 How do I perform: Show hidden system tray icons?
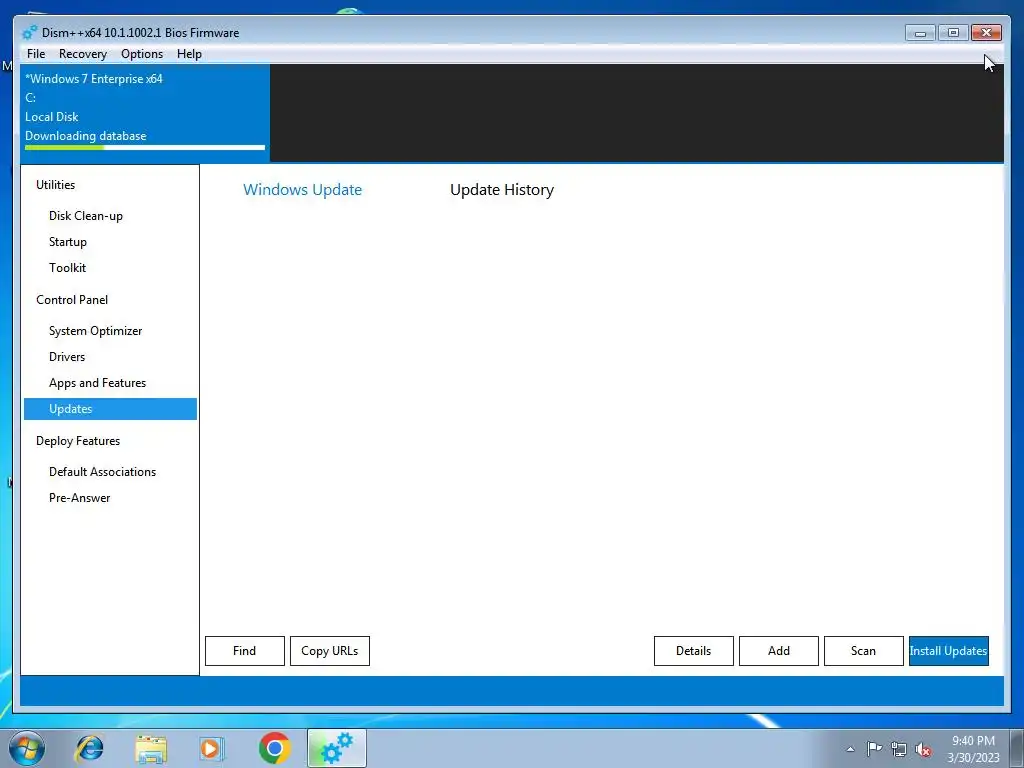pyautogui.click(x=850, y=749)
